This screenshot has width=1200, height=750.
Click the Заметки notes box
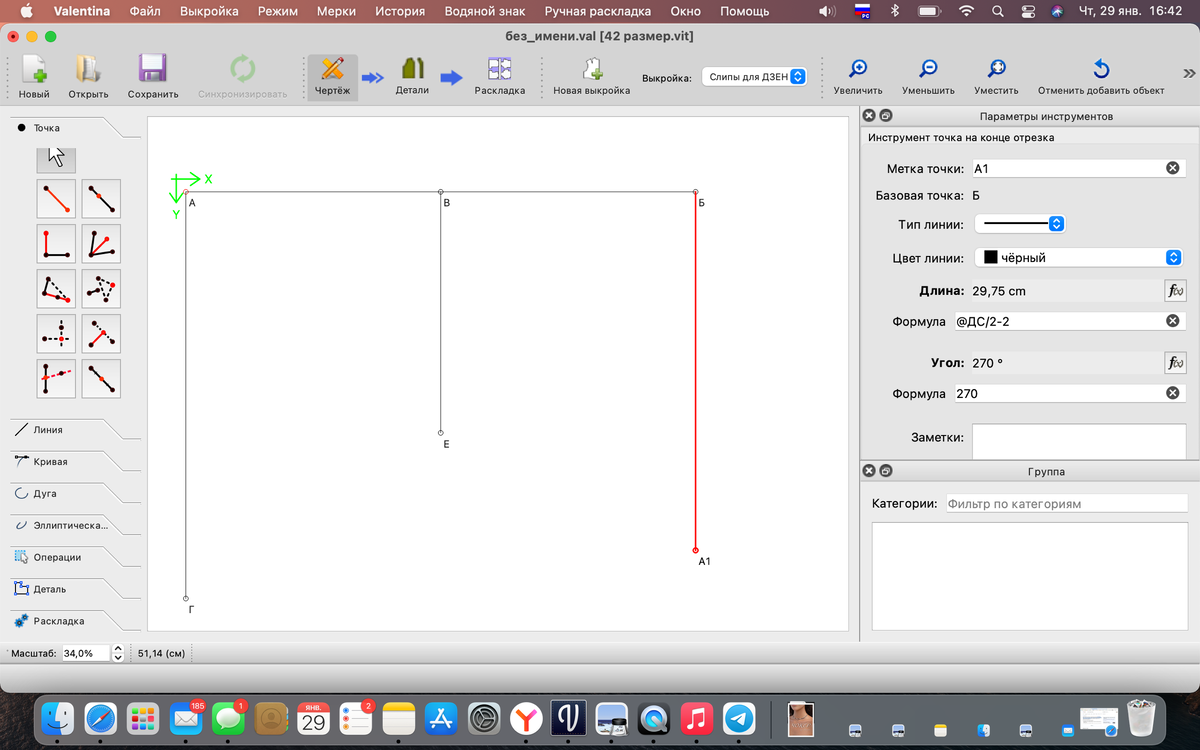[1079, 441]
